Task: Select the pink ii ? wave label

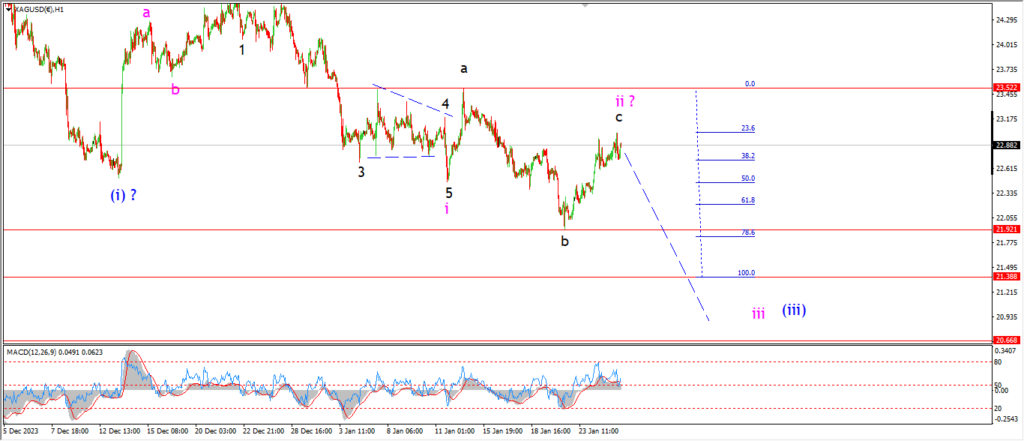Action: tap(626, 101)
